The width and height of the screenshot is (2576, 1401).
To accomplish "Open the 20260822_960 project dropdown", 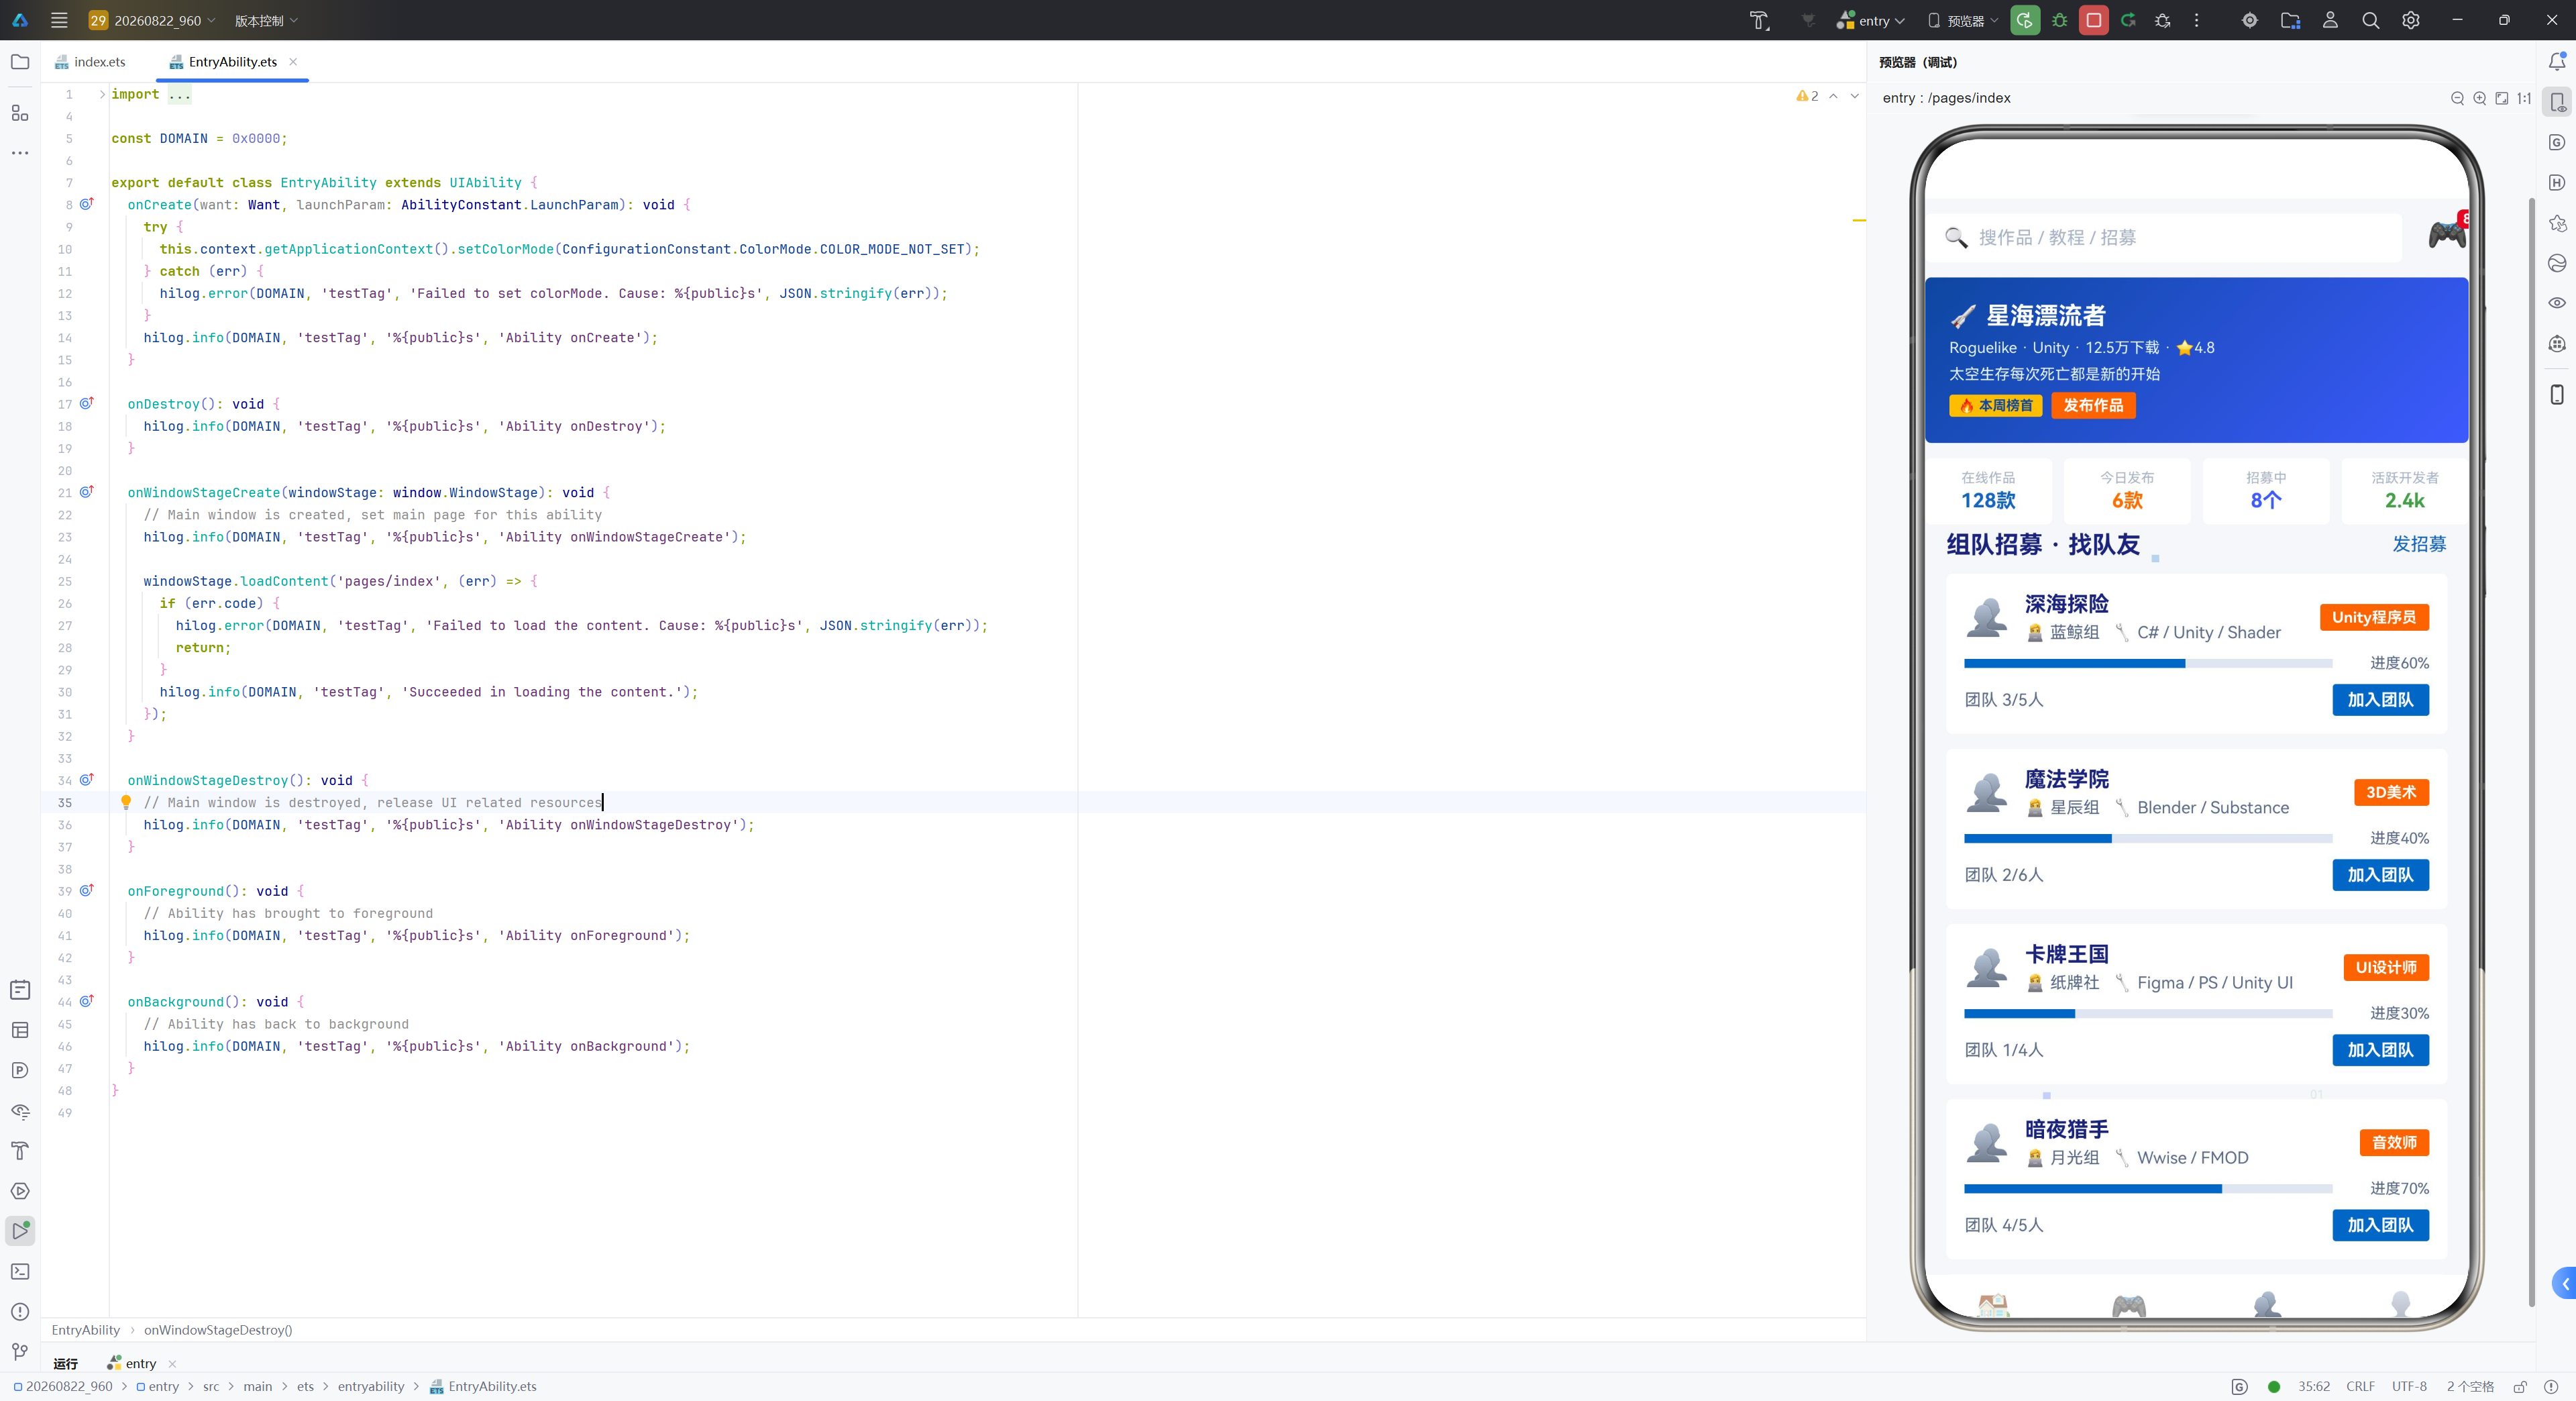I will 152,20.
